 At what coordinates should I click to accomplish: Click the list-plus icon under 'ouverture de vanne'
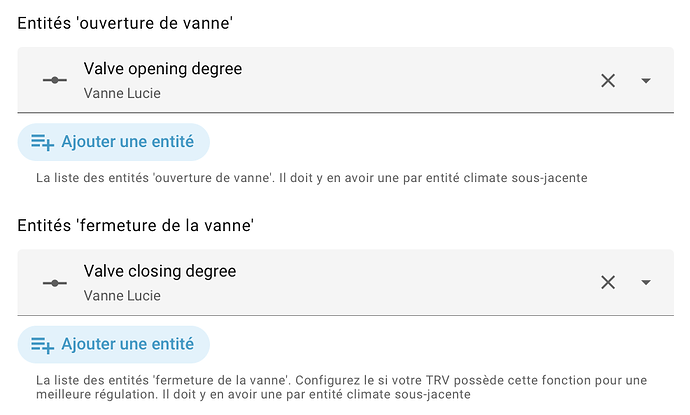(42, 142)
